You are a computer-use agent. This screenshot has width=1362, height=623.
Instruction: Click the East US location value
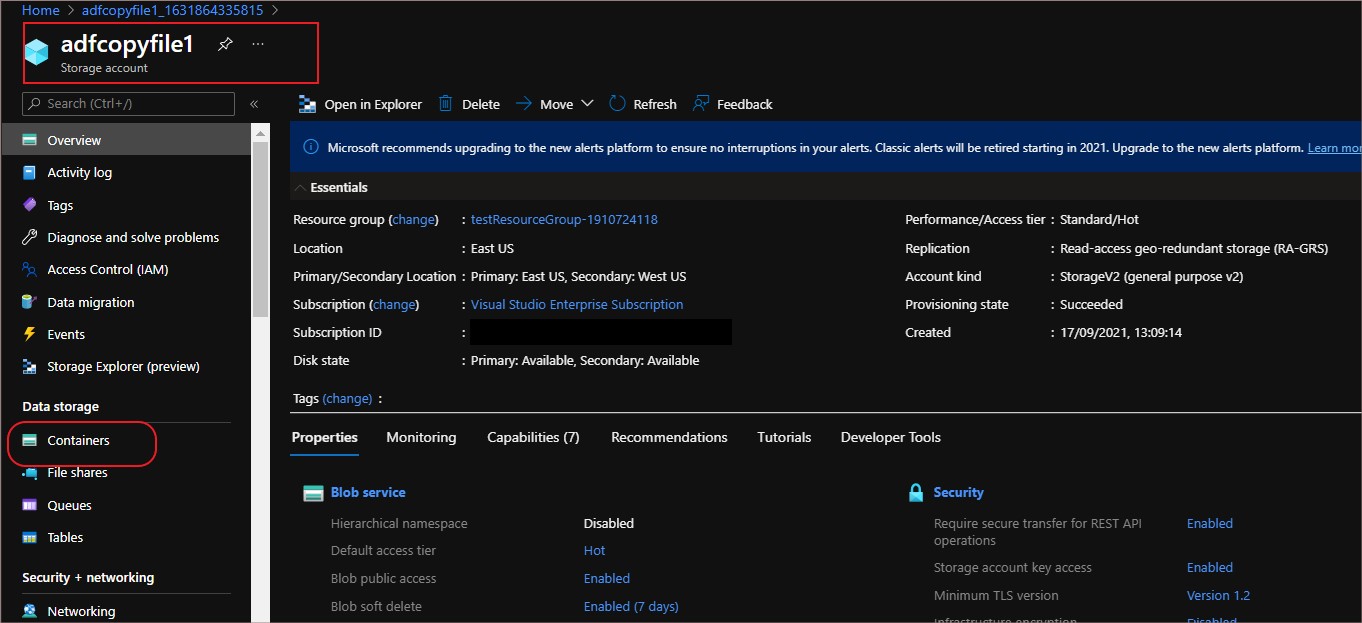pyautogui.click(x=492, y=248)
